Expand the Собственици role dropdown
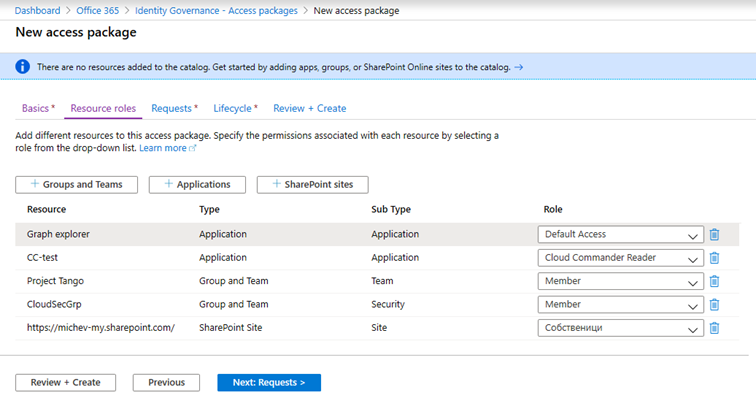This screenshot has width=756, height=398. click(x=621, y=328)
